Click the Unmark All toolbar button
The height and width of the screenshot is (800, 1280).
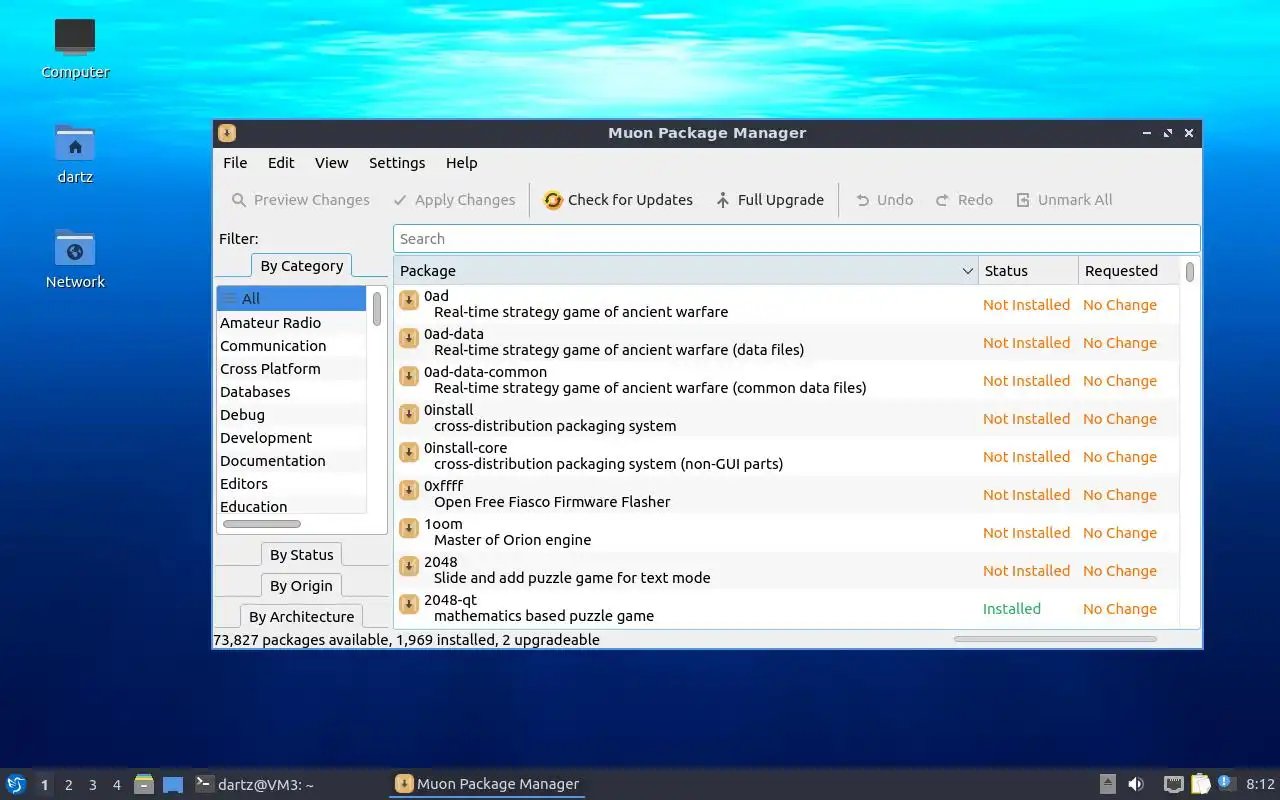coord(1064,200)
